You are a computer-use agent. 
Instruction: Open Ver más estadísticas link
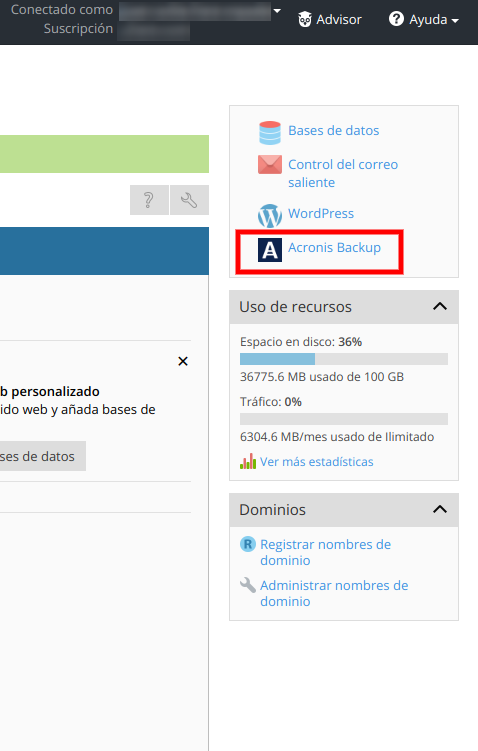pos(317,462)
